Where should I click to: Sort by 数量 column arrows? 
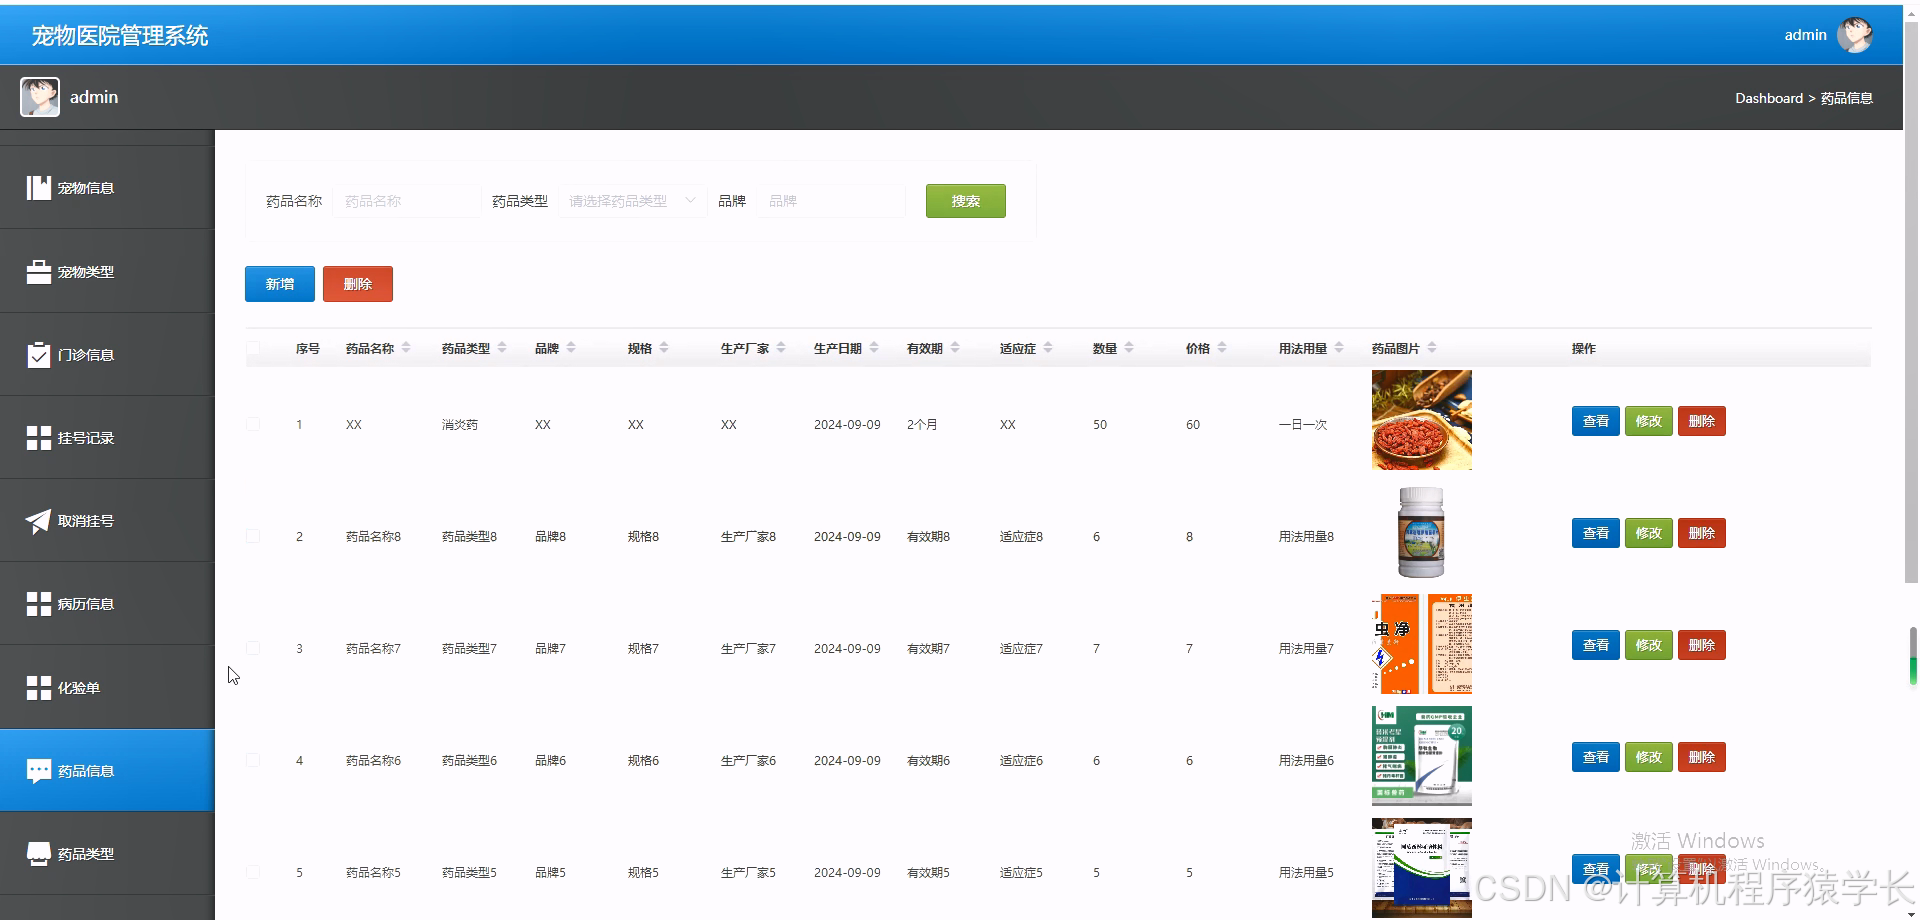1129,348
